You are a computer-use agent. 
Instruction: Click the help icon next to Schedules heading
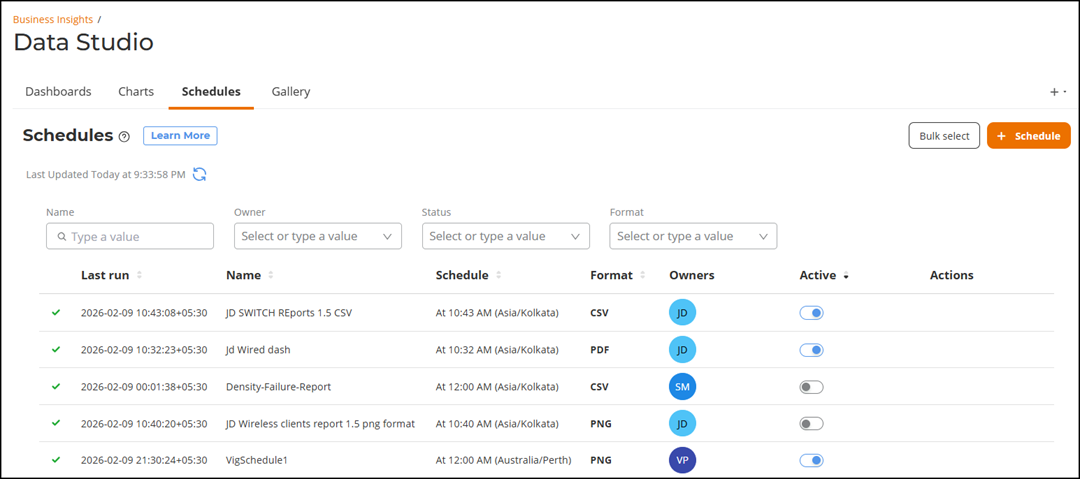click(x=124, y=136)
